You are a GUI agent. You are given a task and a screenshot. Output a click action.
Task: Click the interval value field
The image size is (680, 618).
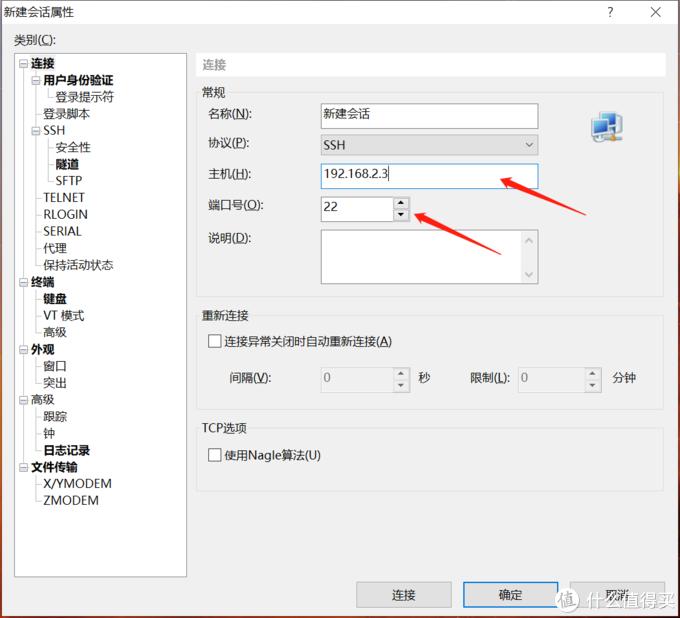[x=357, y=380]
